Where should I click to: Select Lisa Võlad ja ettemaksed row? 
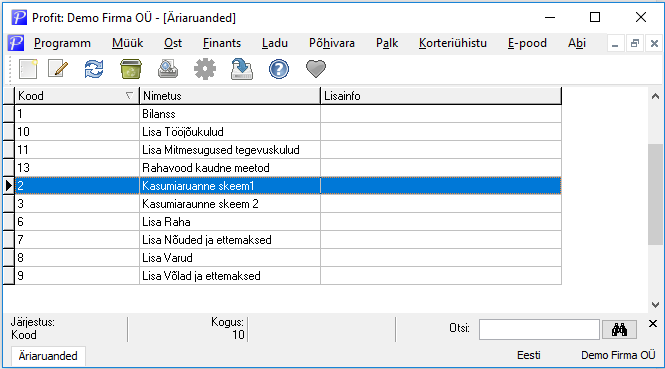(x=288, y=276)
